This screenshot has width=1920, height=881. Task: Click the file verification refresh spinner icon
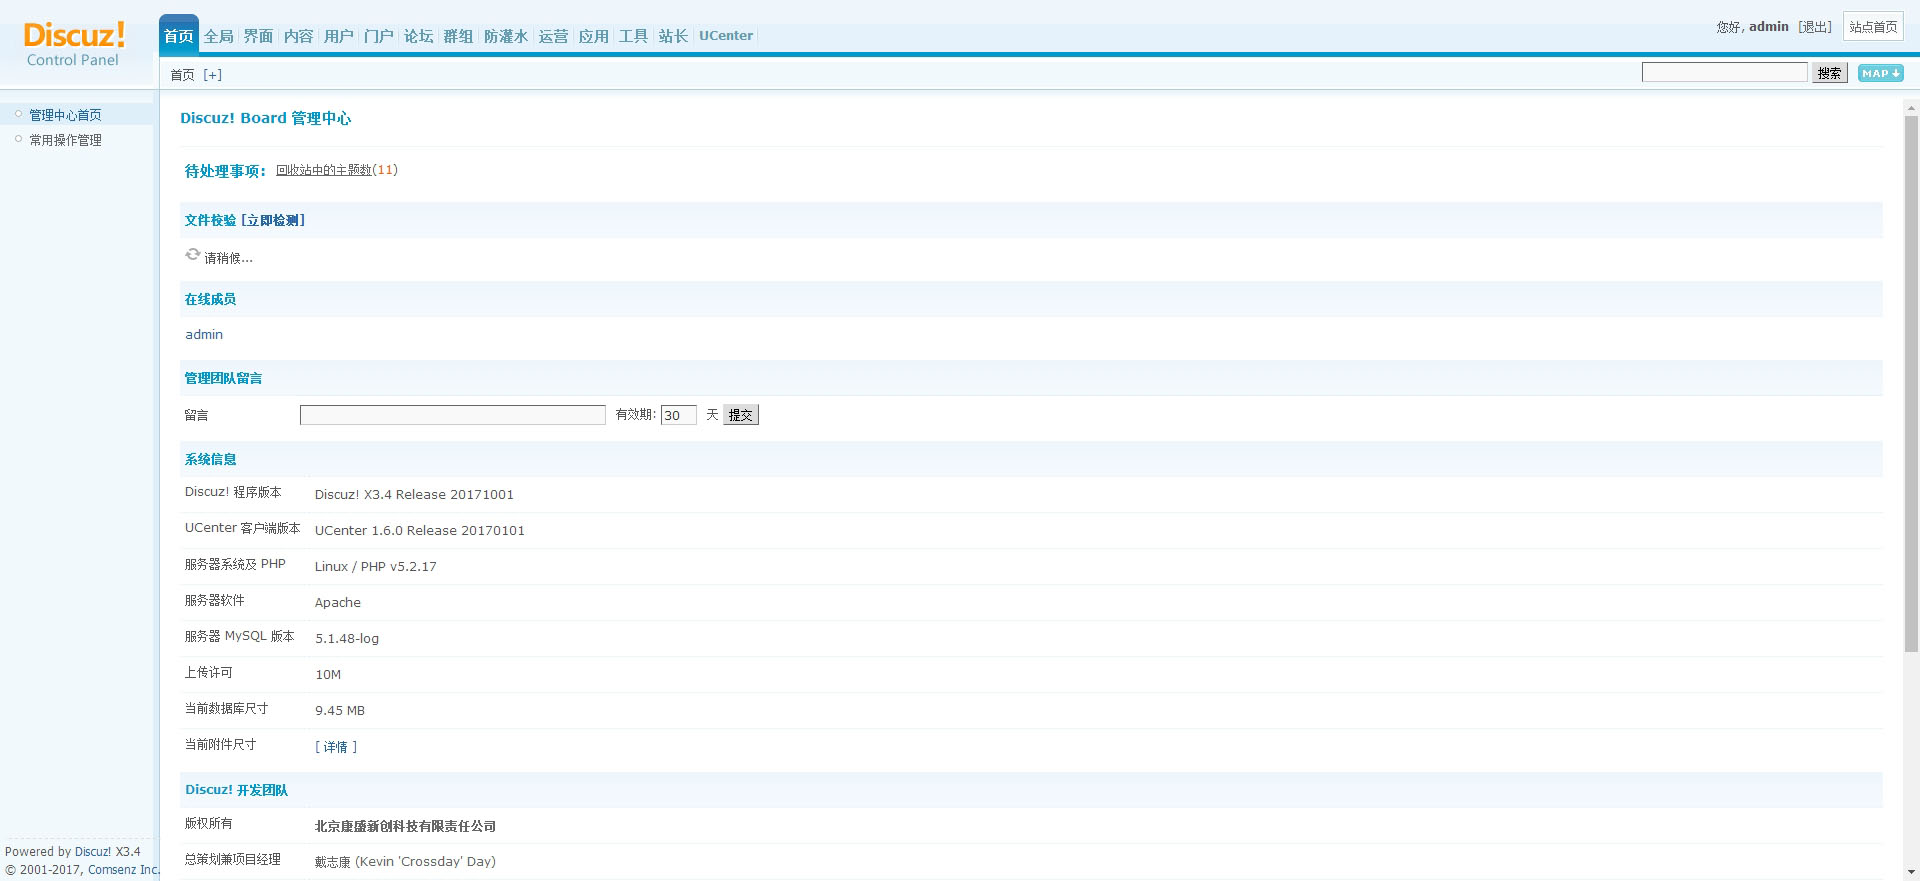click(193, 255)
